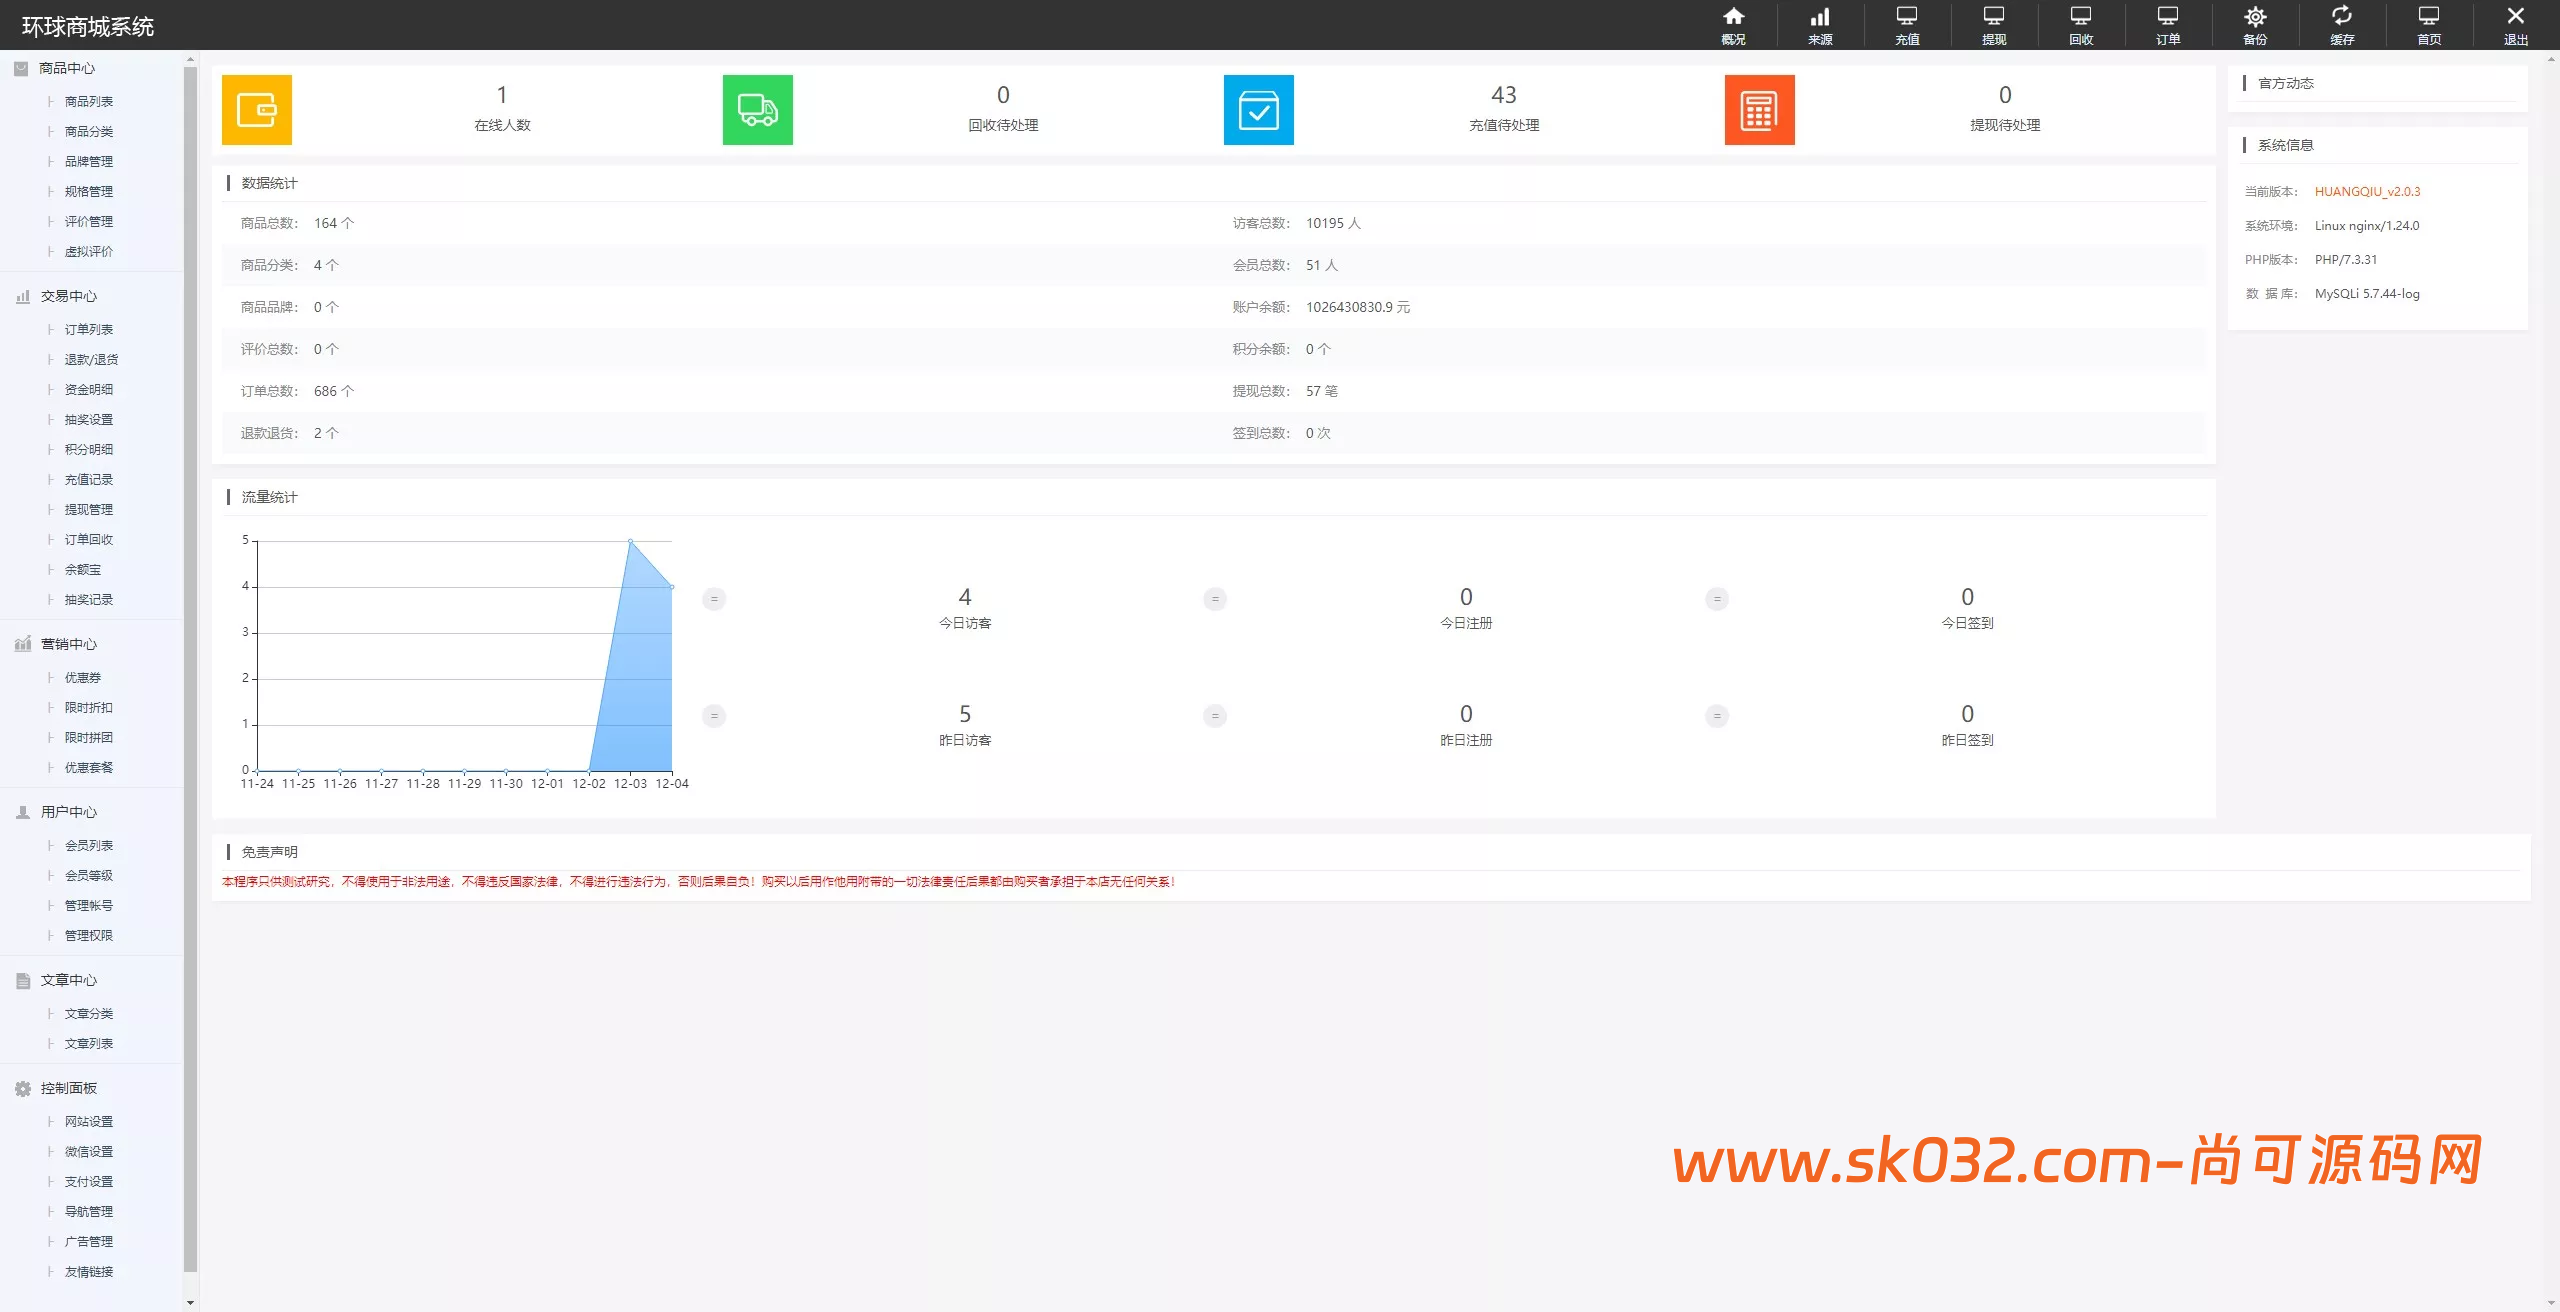Collapse the 营销中心 sidebar section
Screen dimensions: 2560x1312
[x=68, y=644]
